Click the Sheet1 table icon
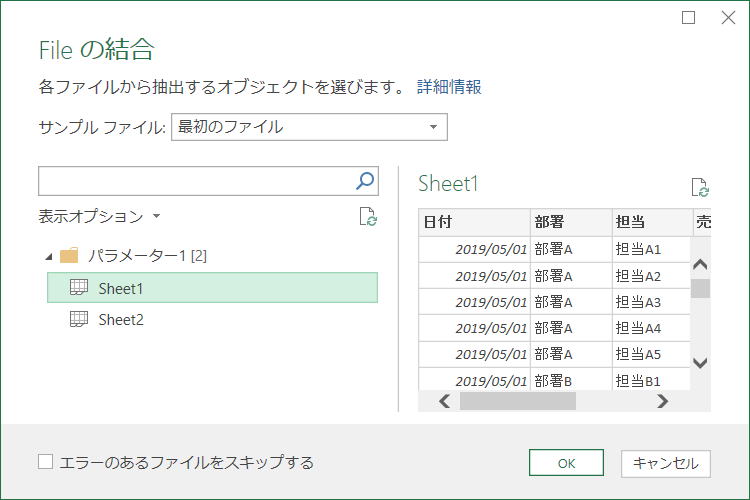750x500 pixels. [x=79, y=287]
